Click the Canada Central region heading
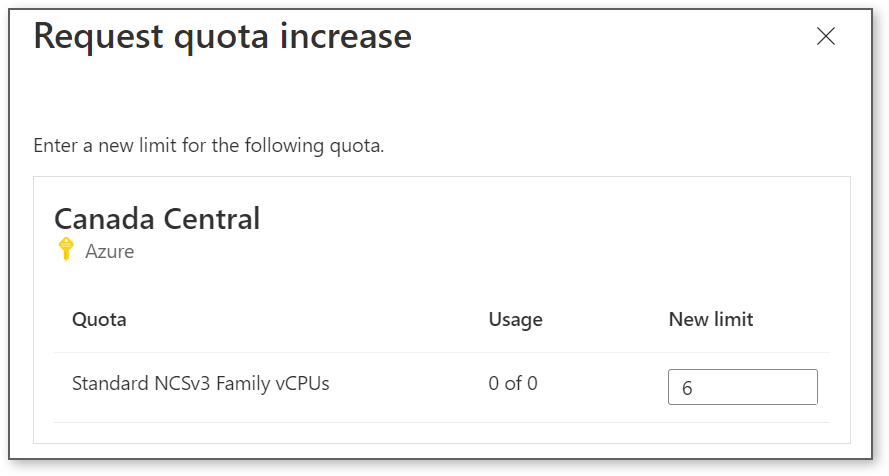 (x=157, y=219)
